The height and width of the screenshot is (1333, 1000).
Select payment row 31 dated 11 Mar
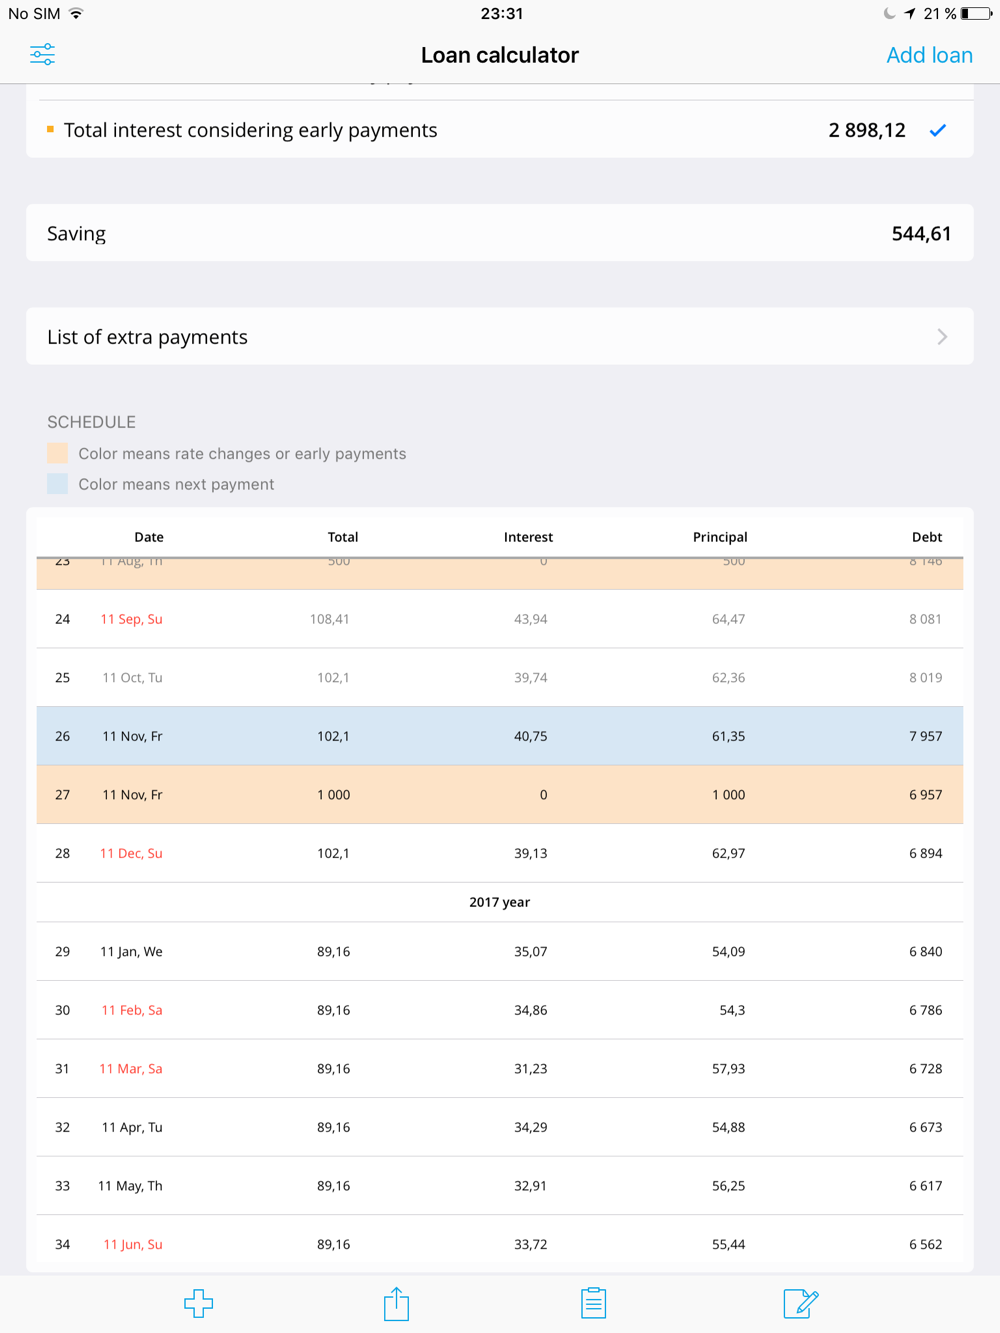coord(499,1069)
